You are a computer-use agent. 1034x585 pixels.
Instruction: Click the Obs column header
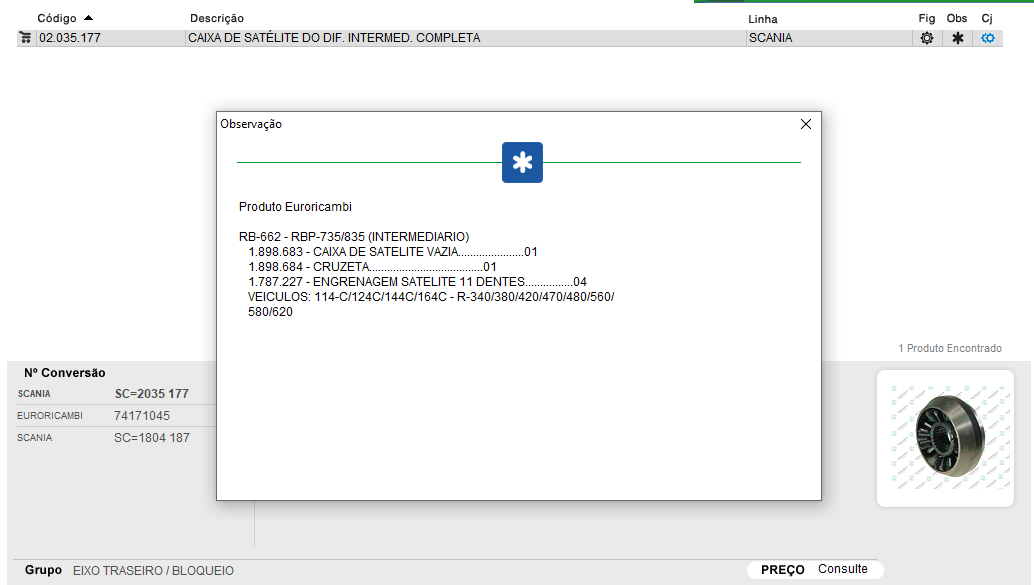point(957,19)
